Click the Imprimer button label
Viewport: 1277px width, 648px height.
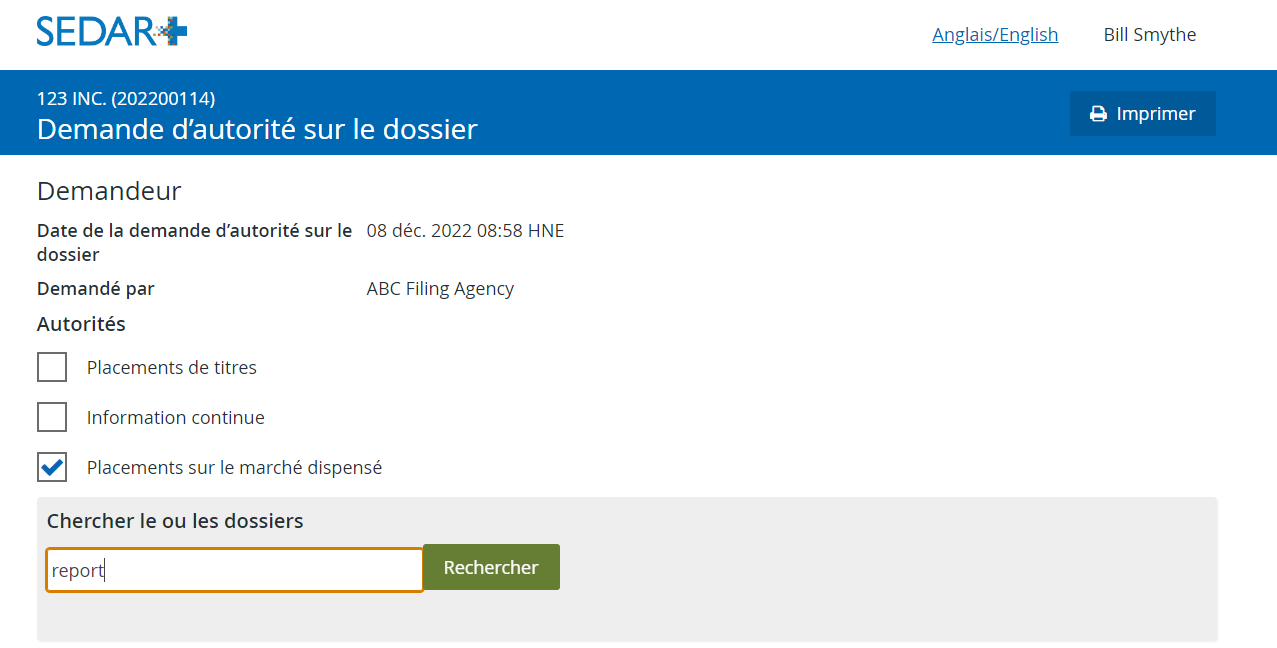click(1156, 114)
